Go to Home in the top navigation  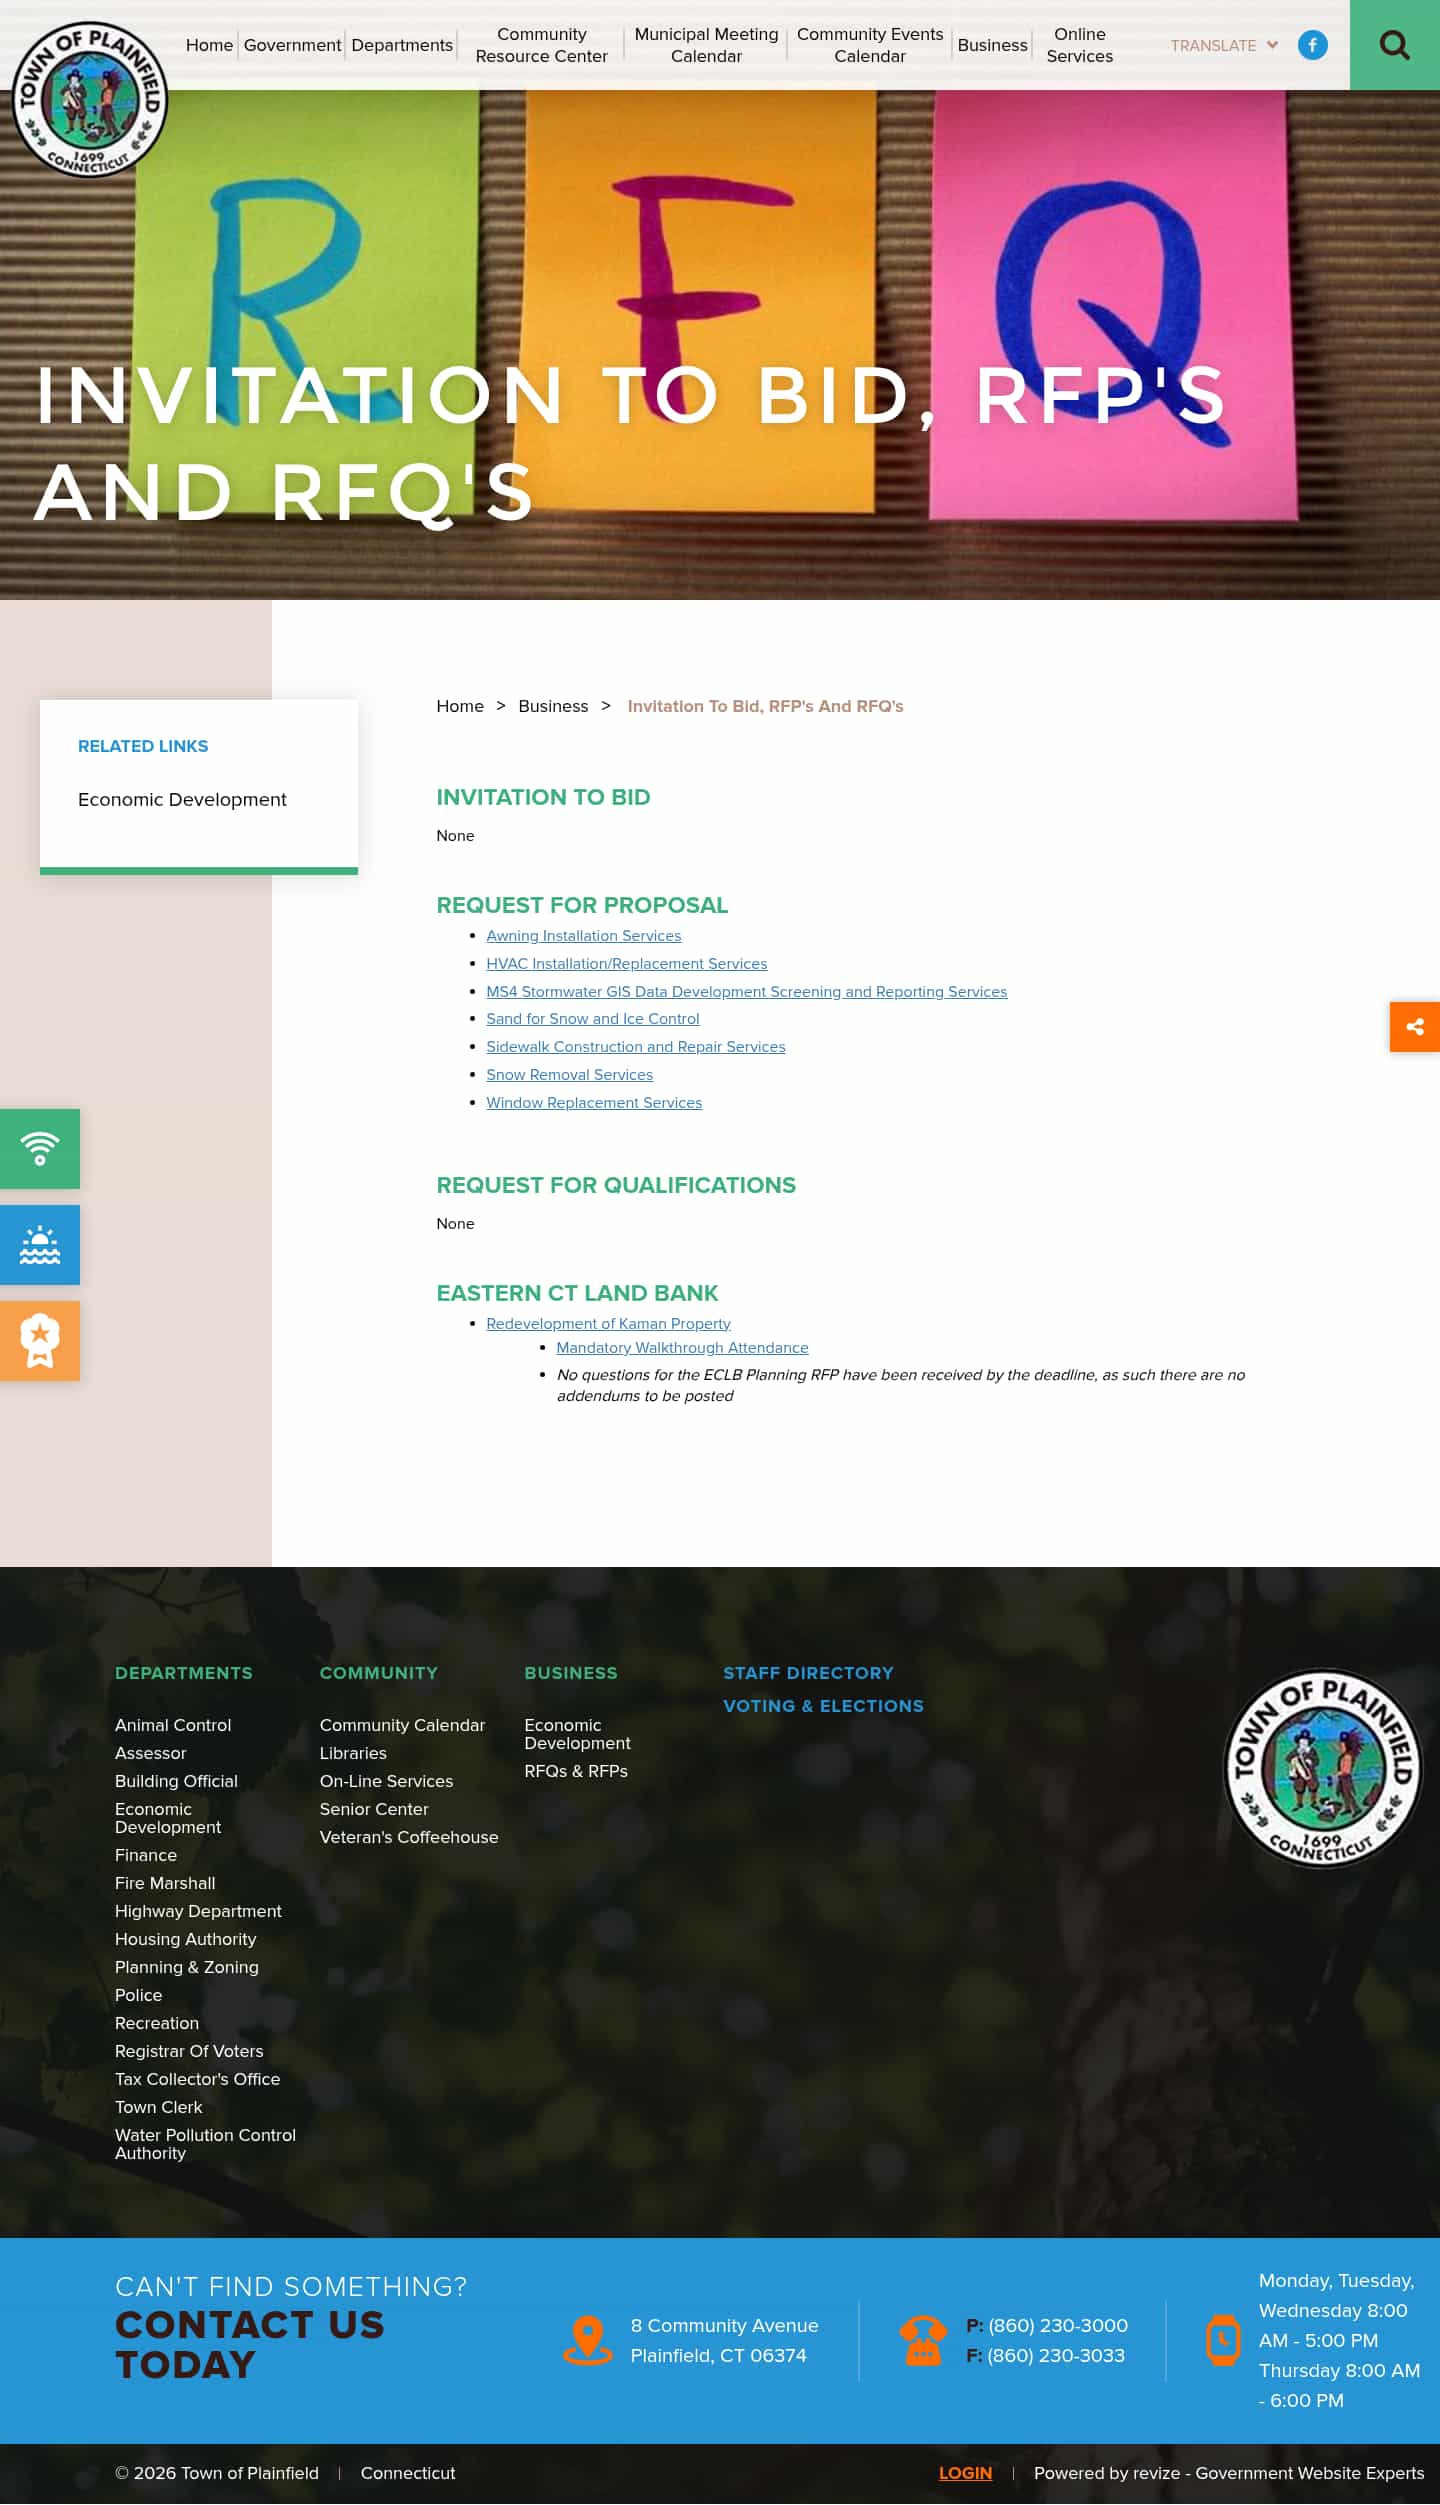(x=209, y=45)
